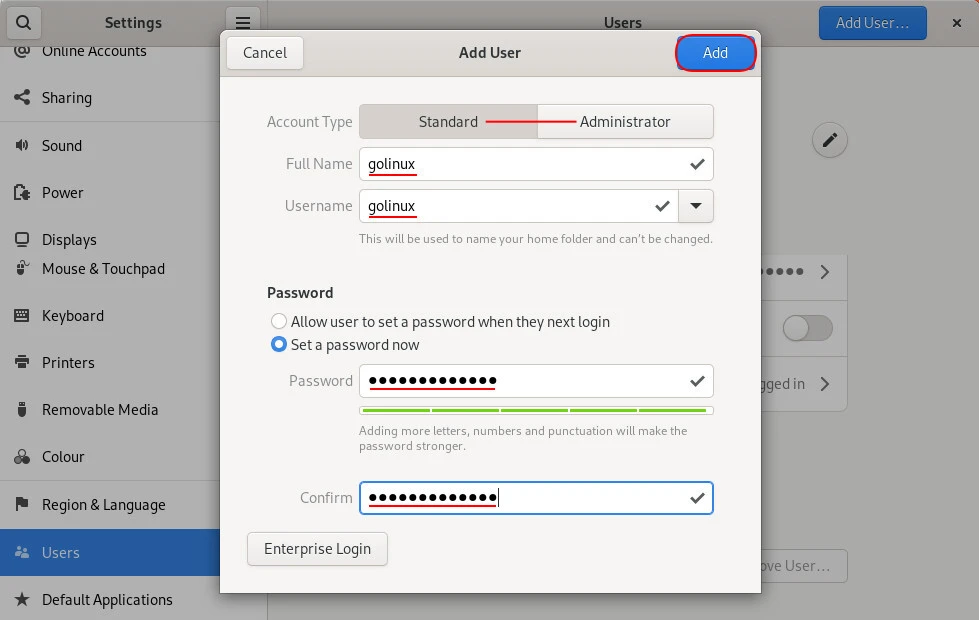Expand the Username dropdown arrow
Image resolution: width=979 pixels, height=620 pixels.
696,206
